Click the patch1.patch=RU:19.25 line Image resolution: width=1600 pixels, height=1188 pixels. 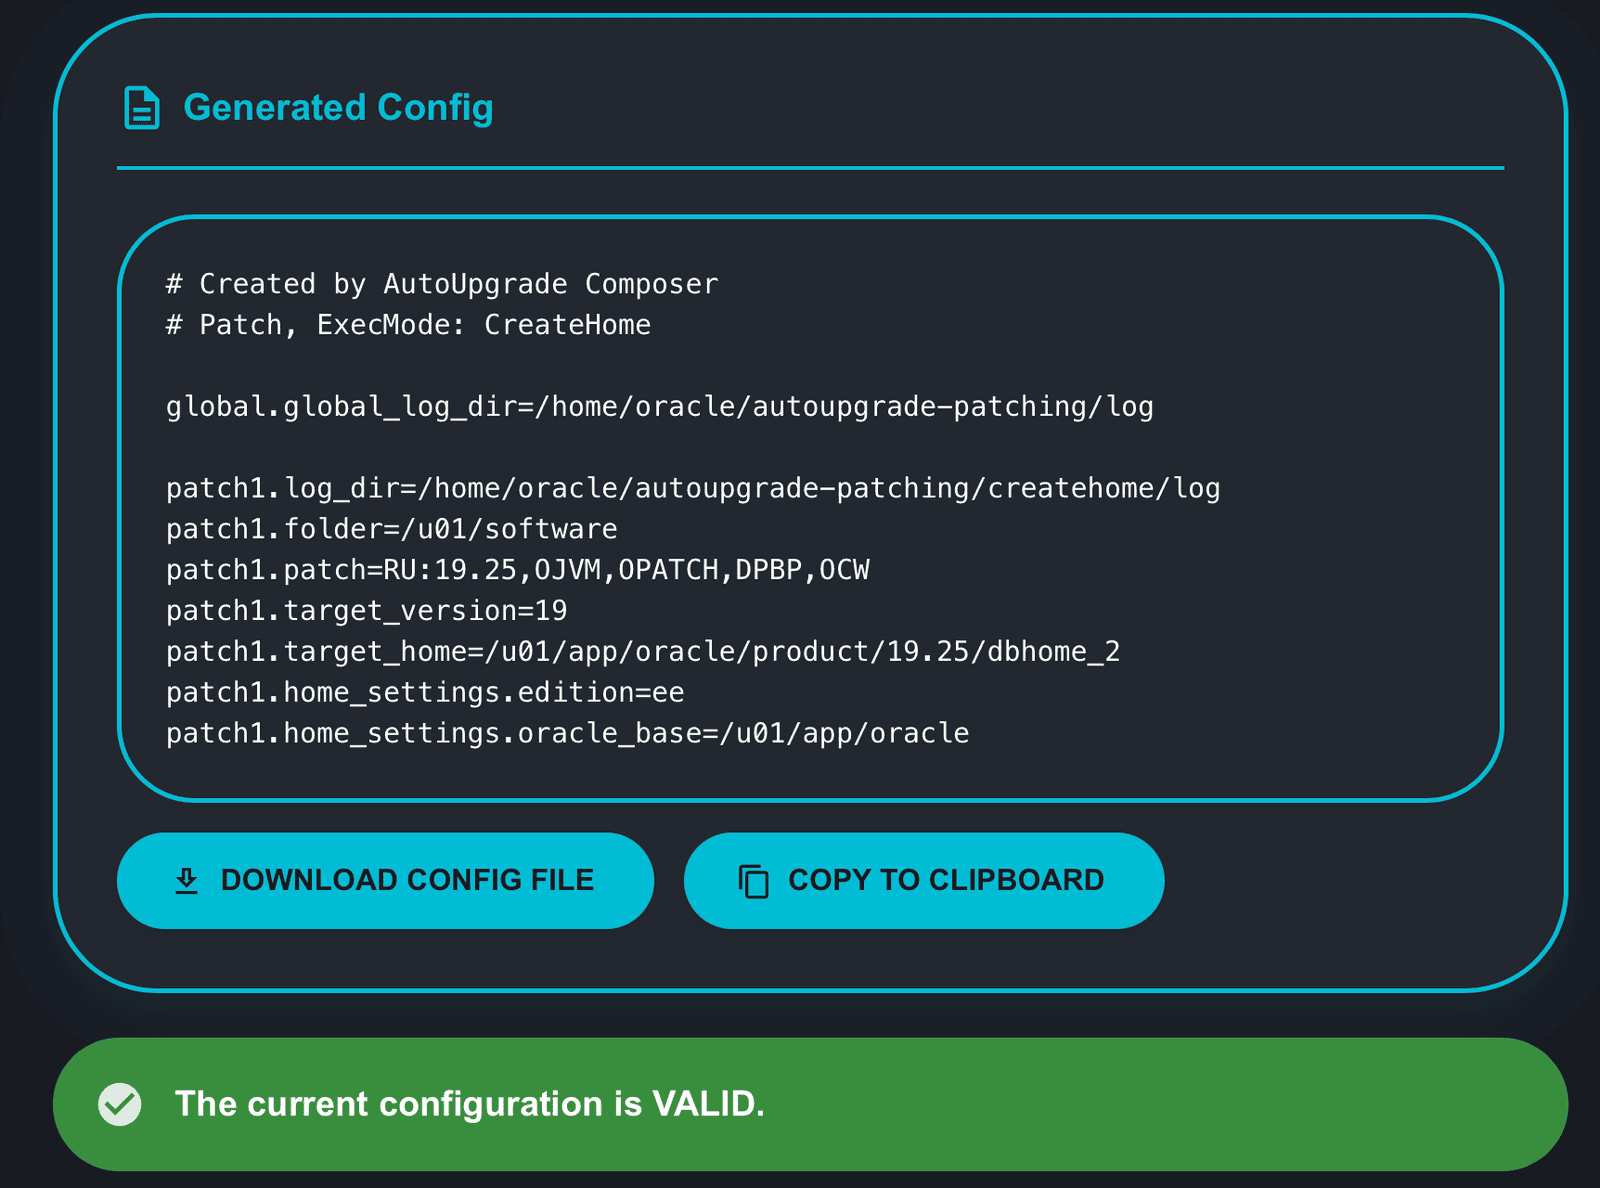(517, 570)
